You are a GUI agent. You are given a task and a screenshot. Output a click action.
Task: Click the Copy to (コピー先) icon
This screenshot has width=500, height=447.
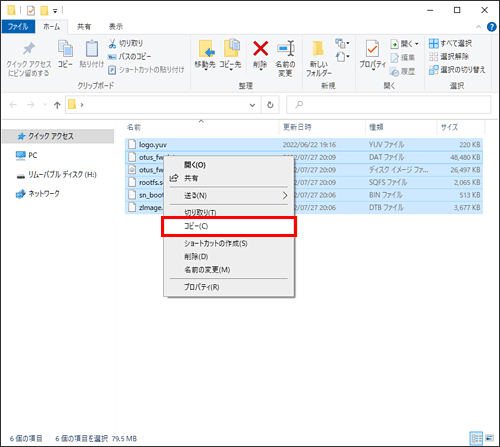[231, 49]
